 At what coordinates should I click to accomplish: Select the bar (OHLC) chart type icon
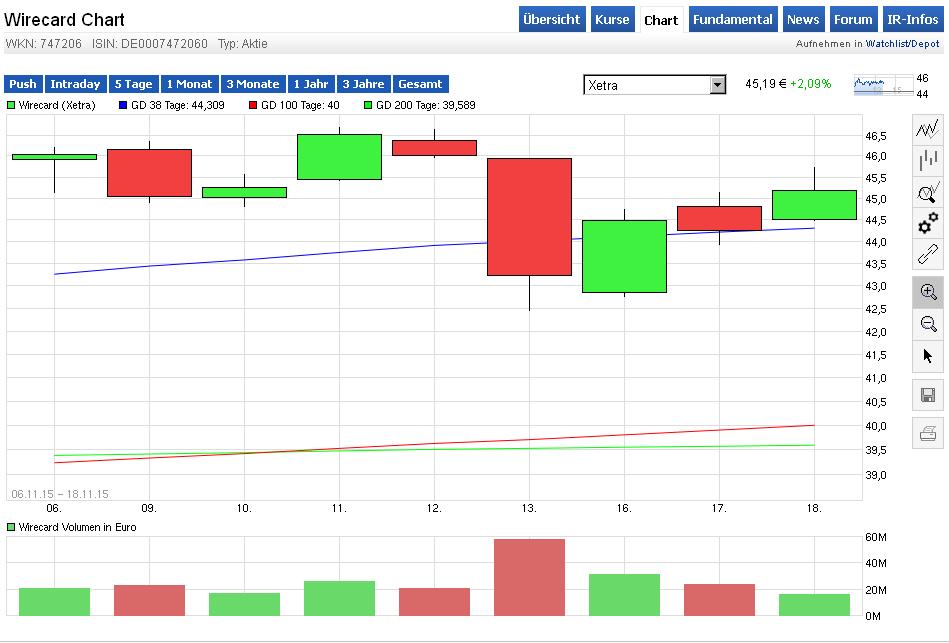(928, 161)
